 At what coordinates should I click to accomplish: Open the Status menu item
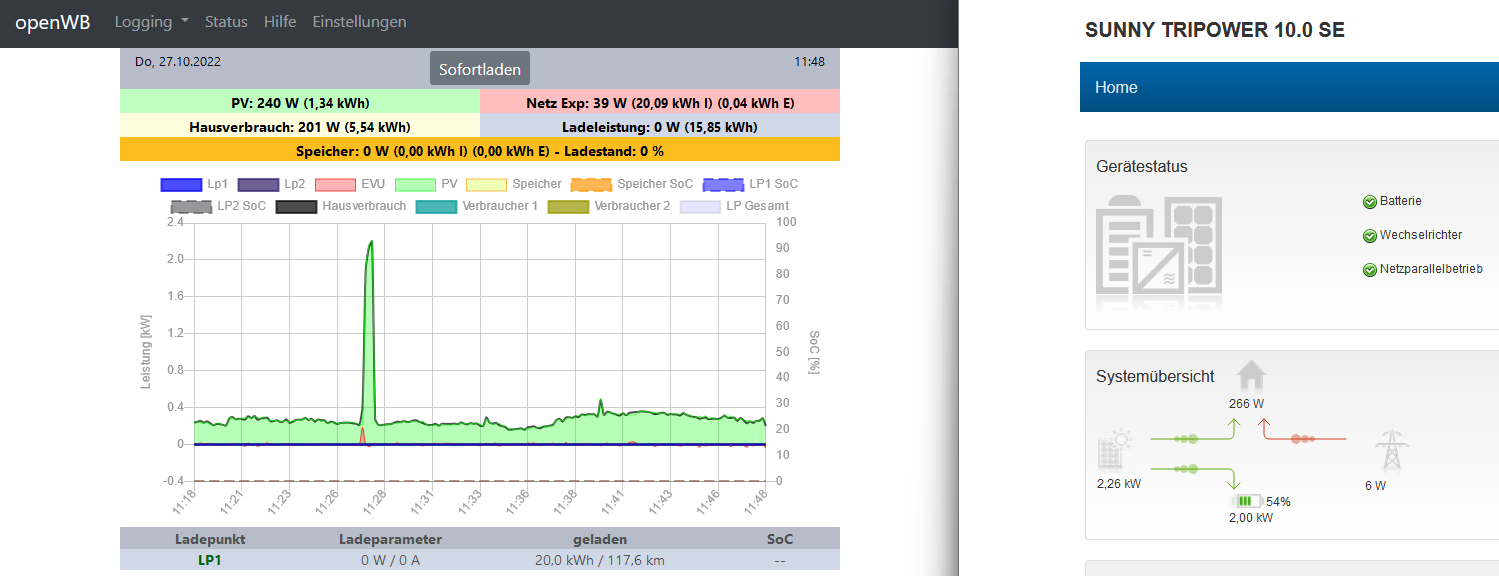coord(226,21)
